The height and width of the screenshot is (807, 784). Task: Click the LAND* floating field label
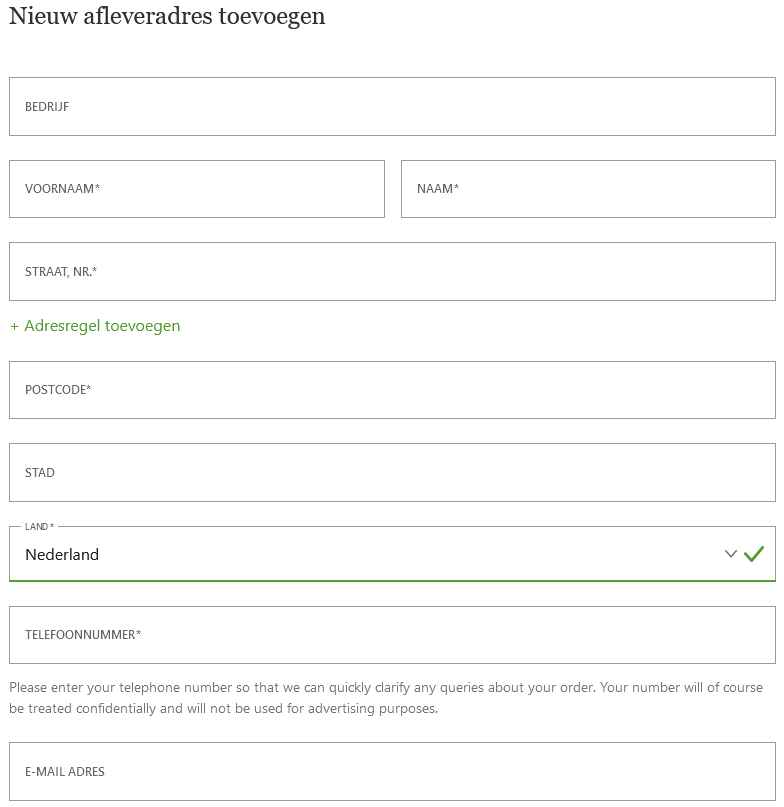(40, 527)
